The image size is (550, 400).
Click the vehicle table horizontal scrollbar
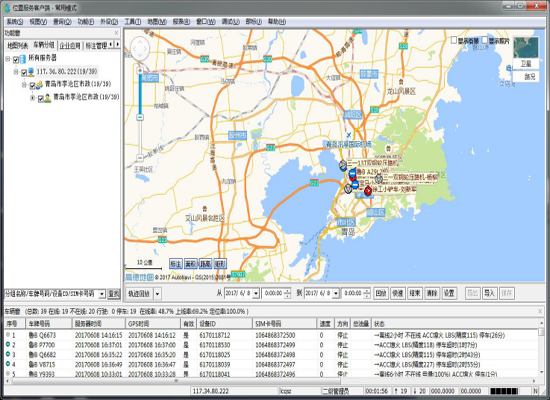[175, 381]
